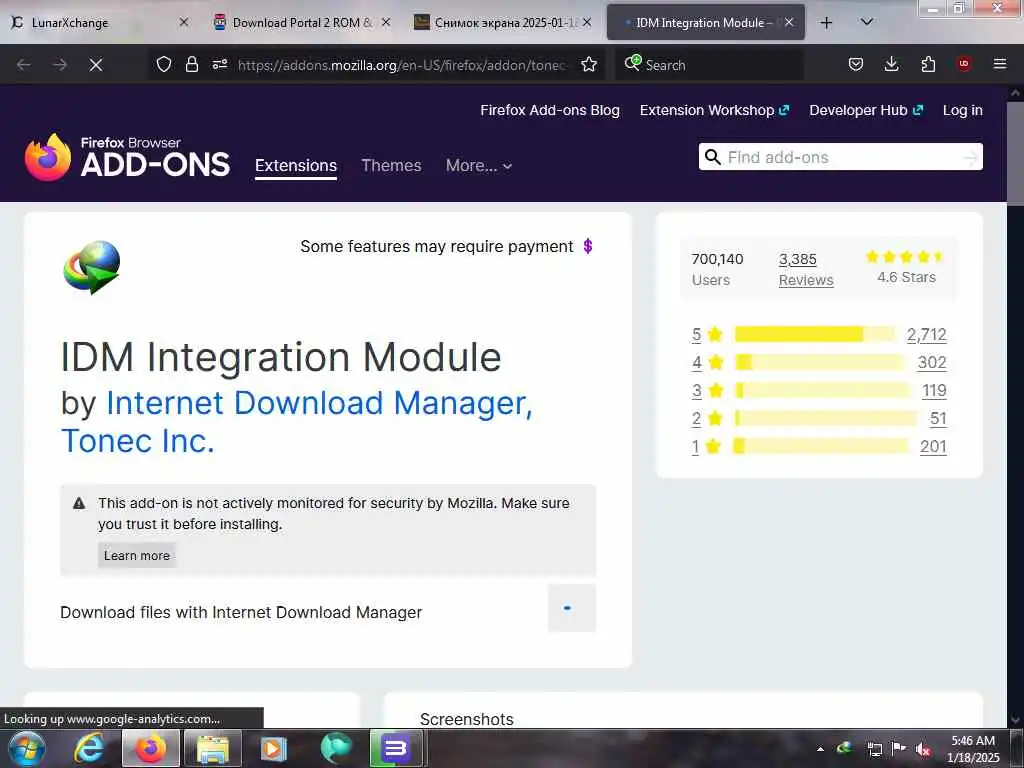Click the muted volume tray icon

point(923,749)
